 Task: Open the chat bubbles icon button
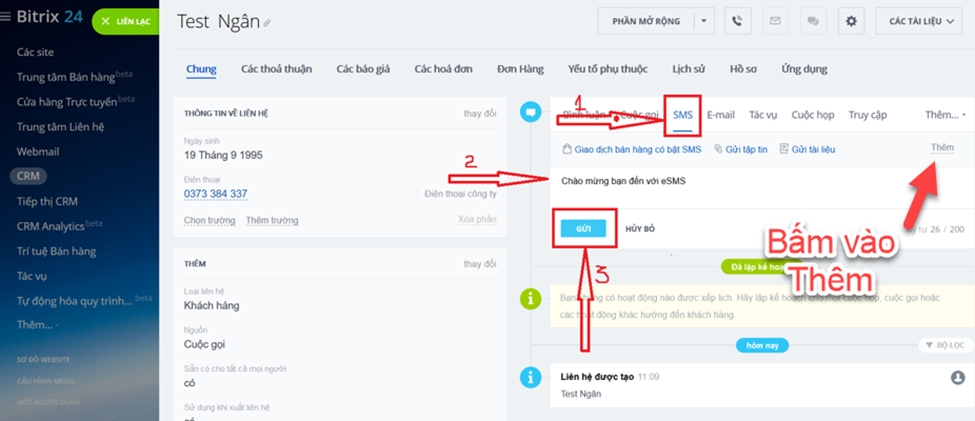(x=812, y=21)
